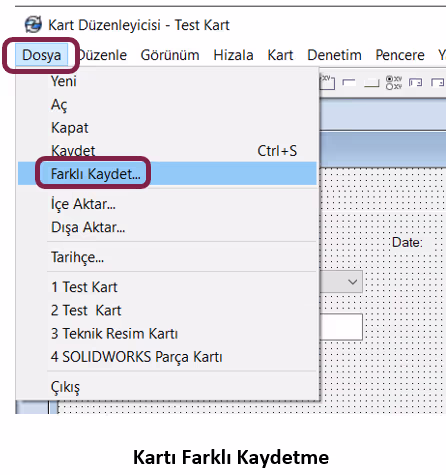Choose Dışa Aktar... menu item

tap(167, 227)
